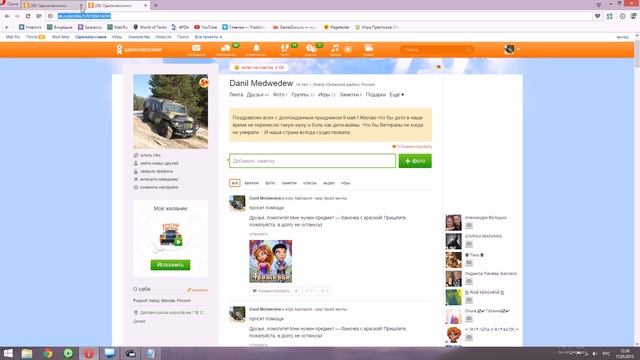Click the 'Ангел на счастье' promo banner

260,67
